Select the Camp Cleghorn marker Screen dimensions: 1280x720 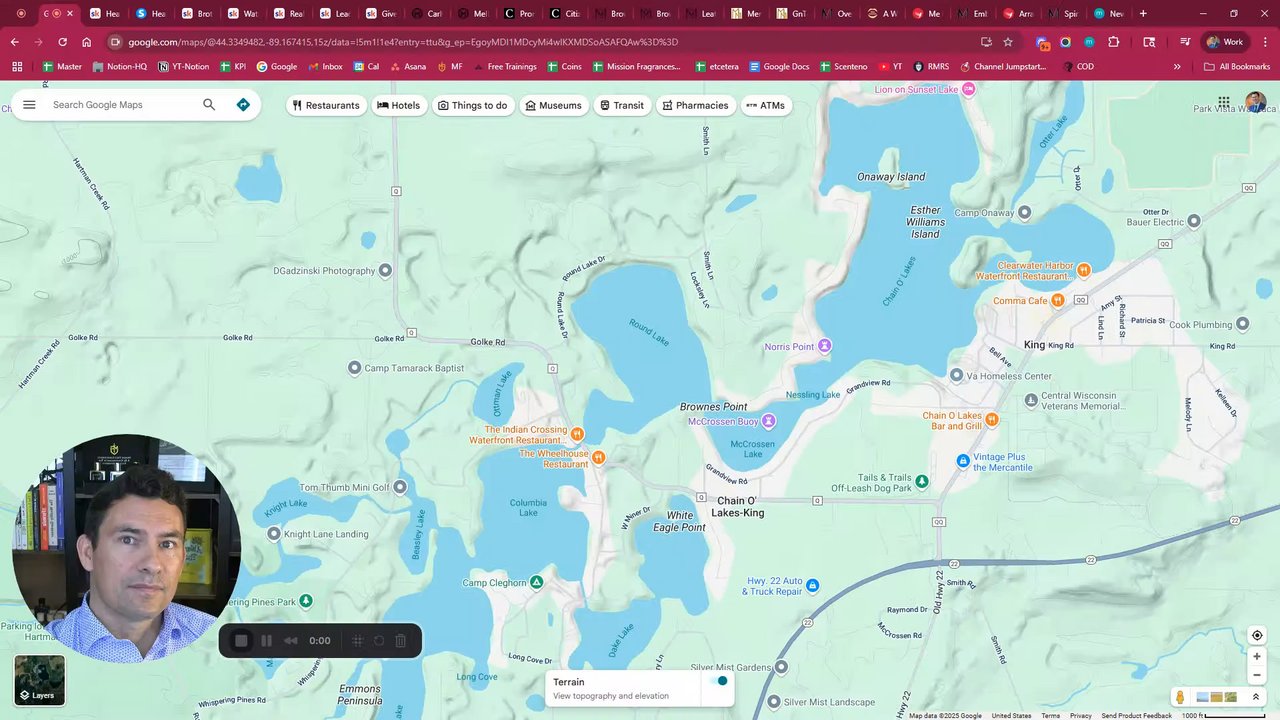point(537,582)
